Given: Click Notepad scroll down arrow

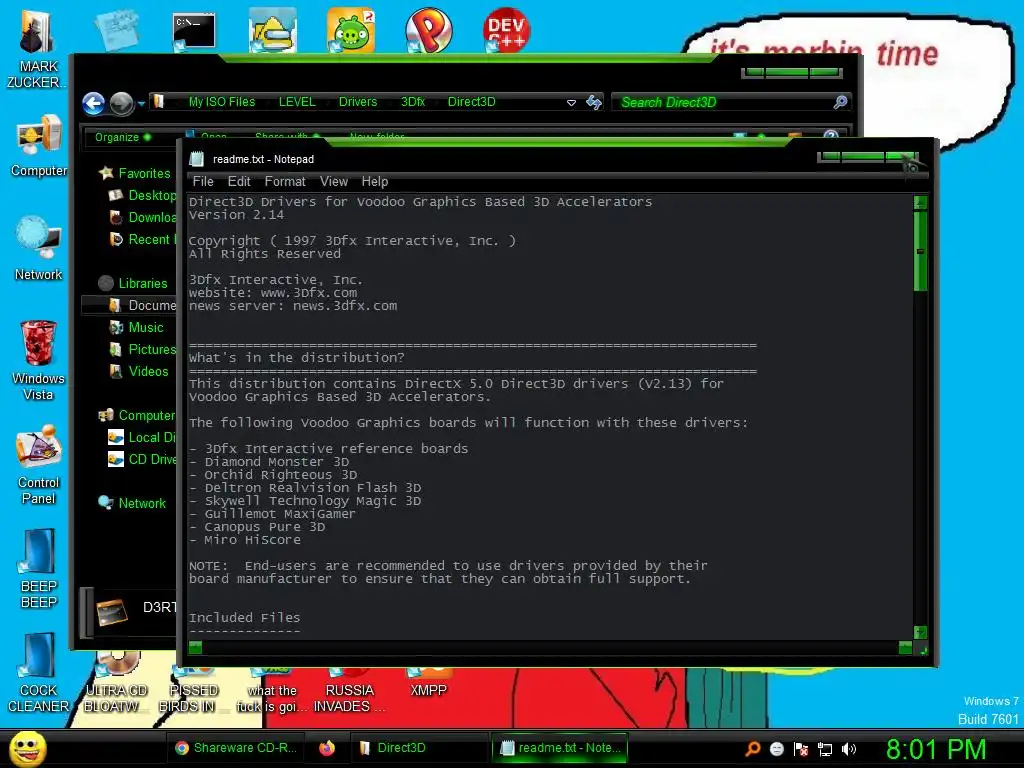Looking at the screenshot, I should coord(920,632).
